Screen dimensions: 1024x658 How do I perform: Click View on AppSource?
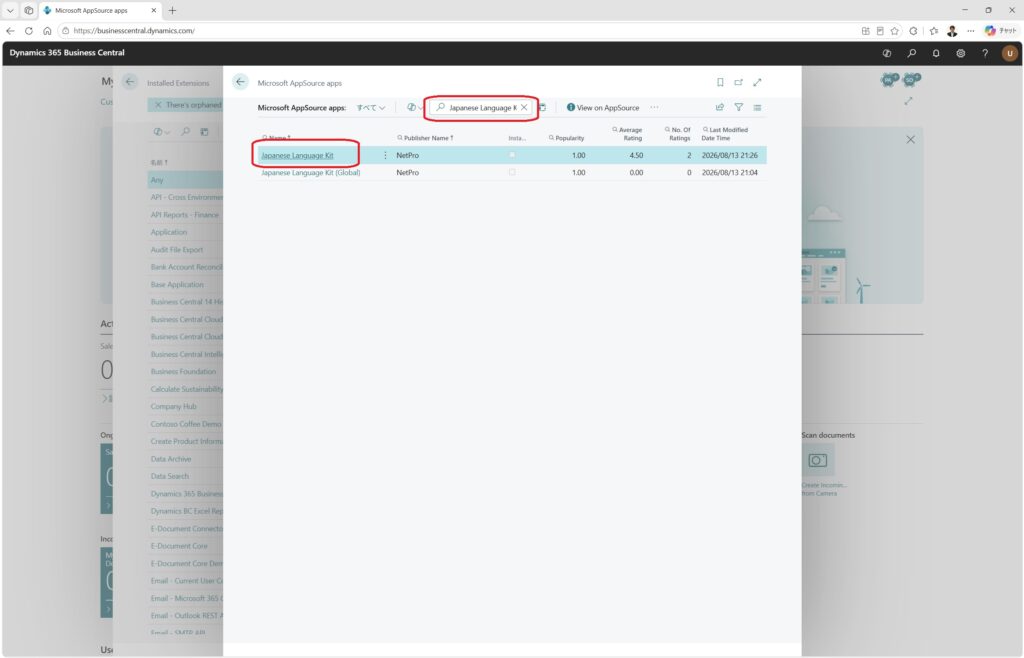pyautogui.click(x=603, y=108)
